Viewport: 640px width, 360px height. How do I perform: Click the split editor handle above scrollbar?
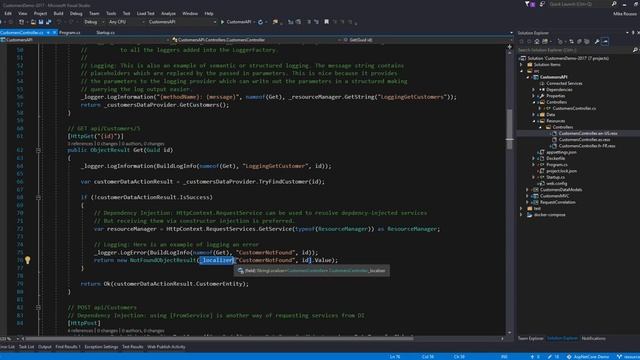509,46
